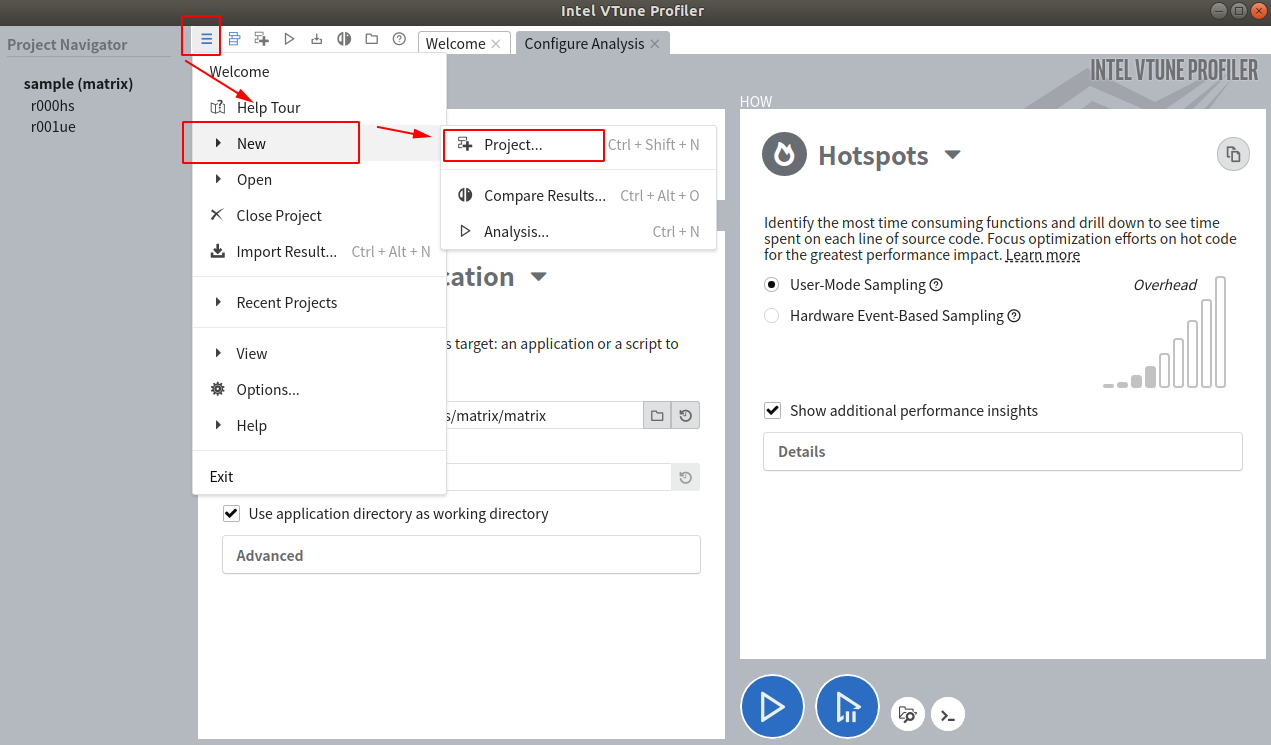The width and height of the screenshot is (1271, 745).
Task: Select Project... in New submenu
Action: [x=578, y=145]
